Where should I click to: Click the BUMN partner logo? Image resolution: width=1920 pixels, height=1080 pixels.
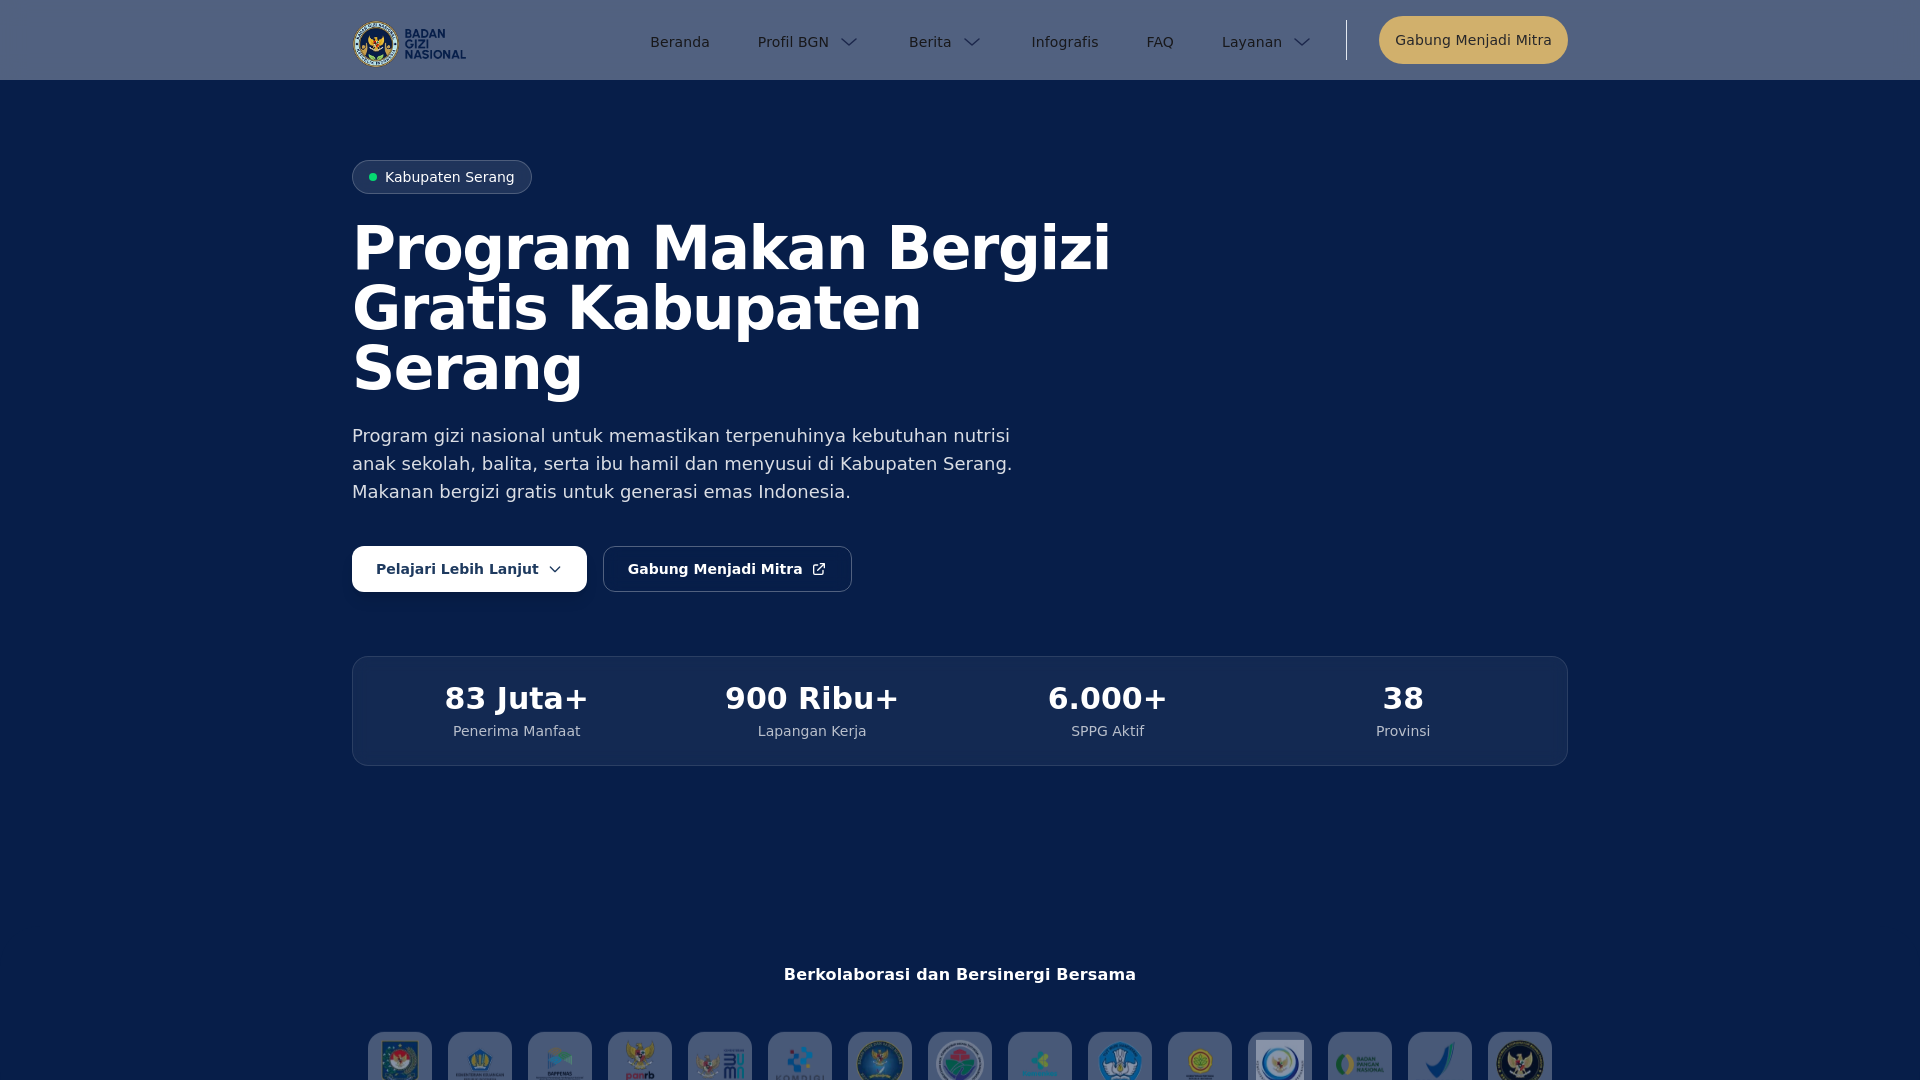tap(720, 1056)
